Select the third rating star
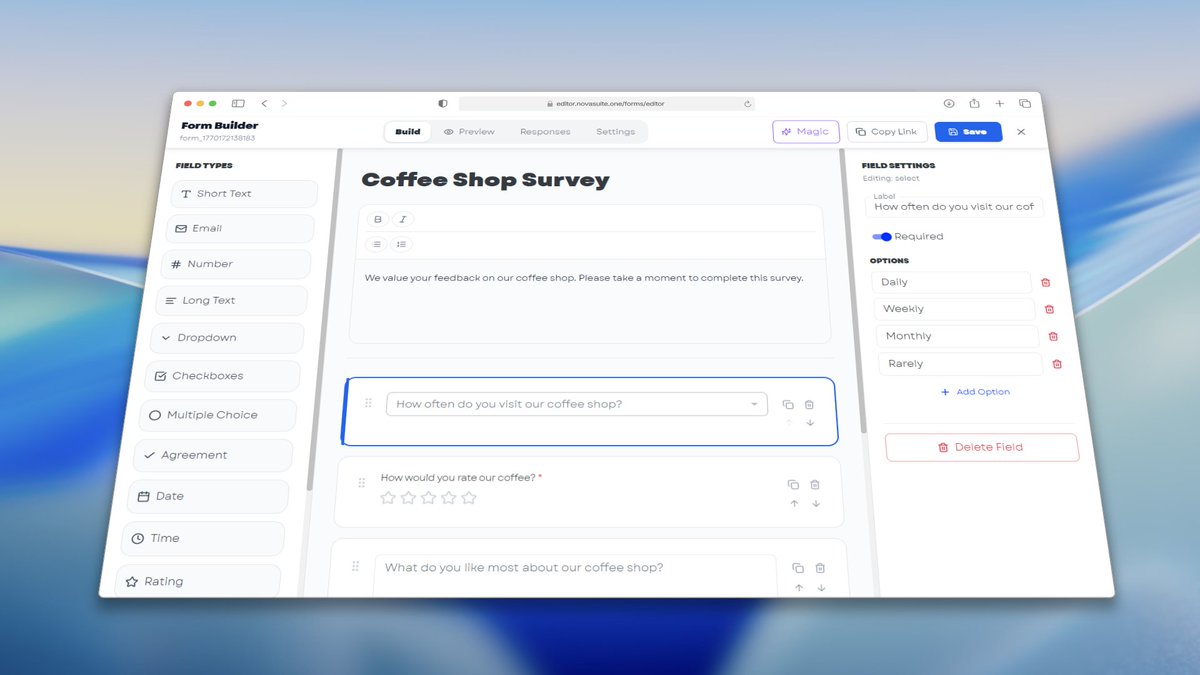The width and height of the screenshot is (1200, 675). pyautogui.click(x=429, y=497)
